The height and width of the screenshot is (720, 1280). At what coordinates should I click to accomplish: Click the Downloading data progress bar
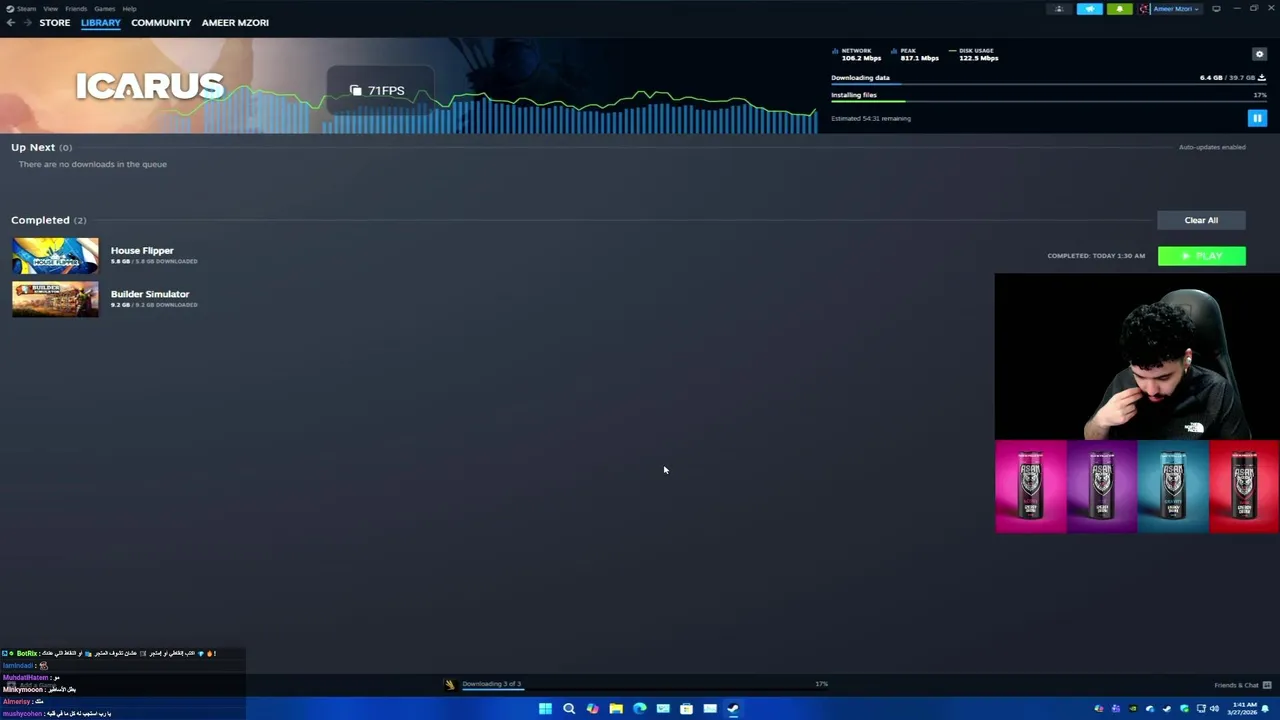1049,84
